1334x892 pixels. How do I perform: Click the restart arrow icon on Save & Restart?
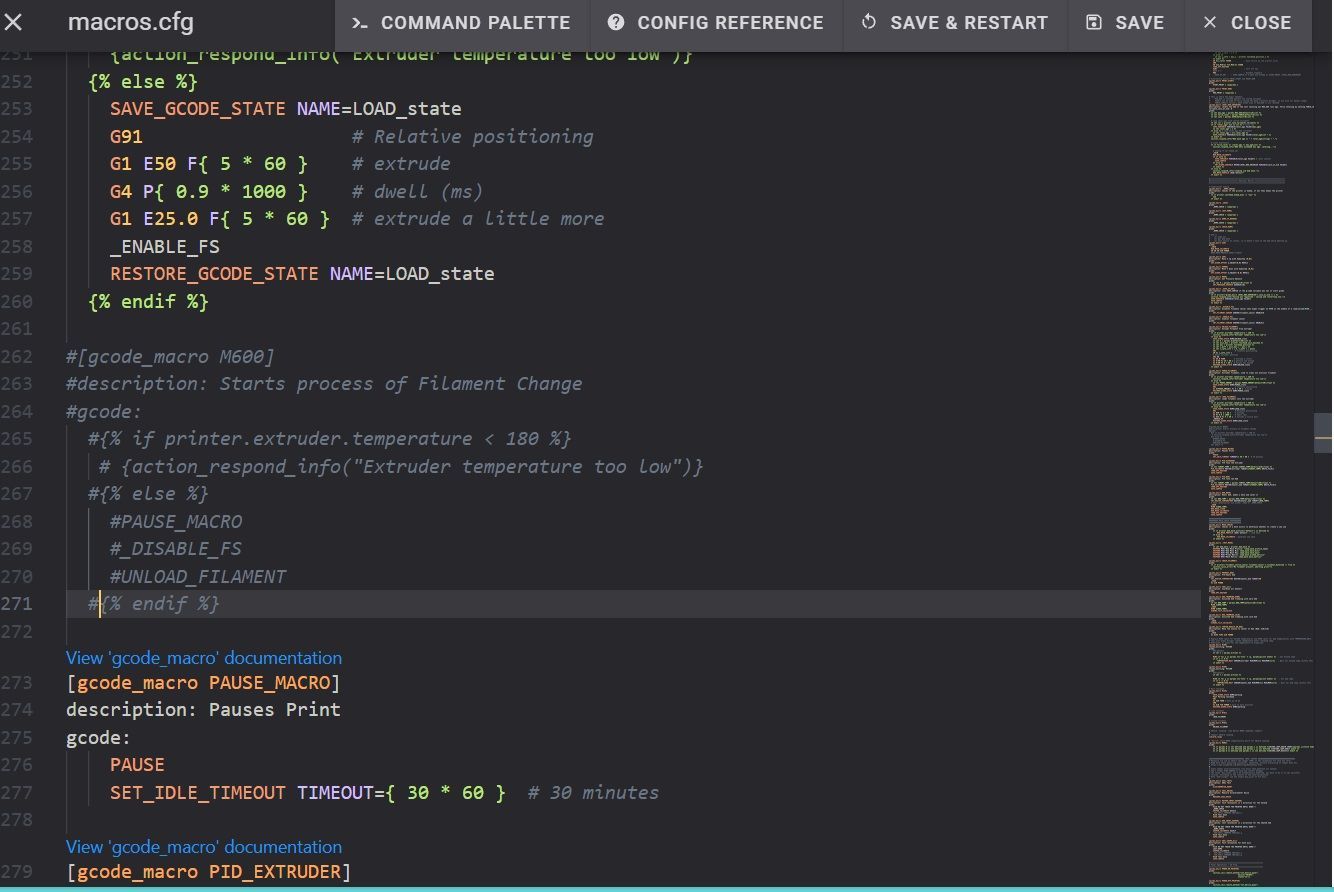click(x=869, y=22)
